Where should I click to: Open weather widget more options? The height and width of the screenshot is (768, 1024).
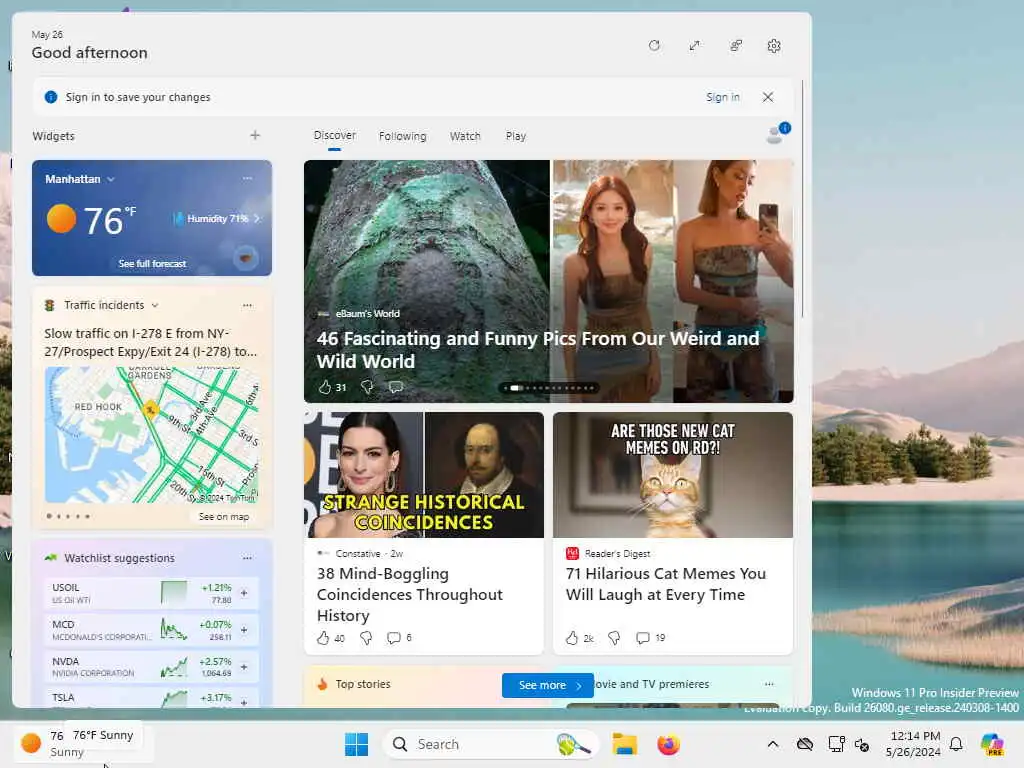248,178
